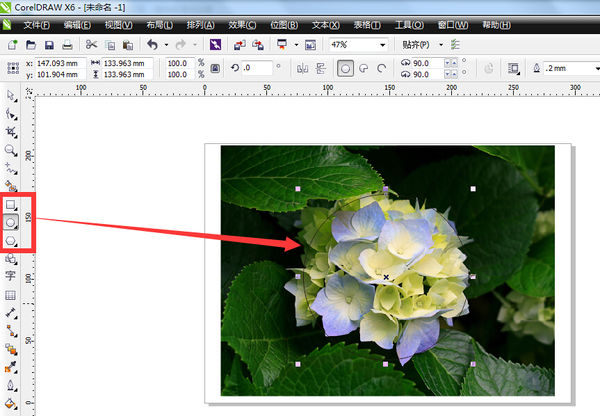Open the outline width .2 mm dropdown
The height and width of the screenshot is (416, 600).
(591, 70)
